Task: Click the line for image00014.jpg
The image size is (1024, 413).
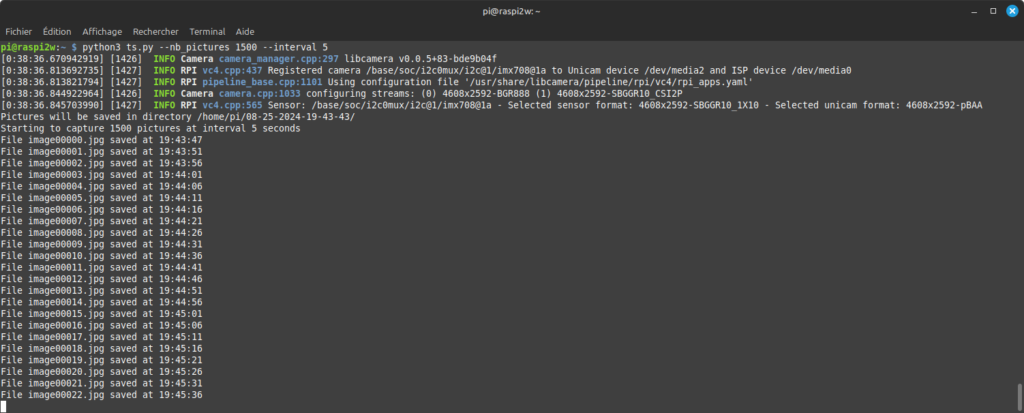Action: [x=101, y=302]
